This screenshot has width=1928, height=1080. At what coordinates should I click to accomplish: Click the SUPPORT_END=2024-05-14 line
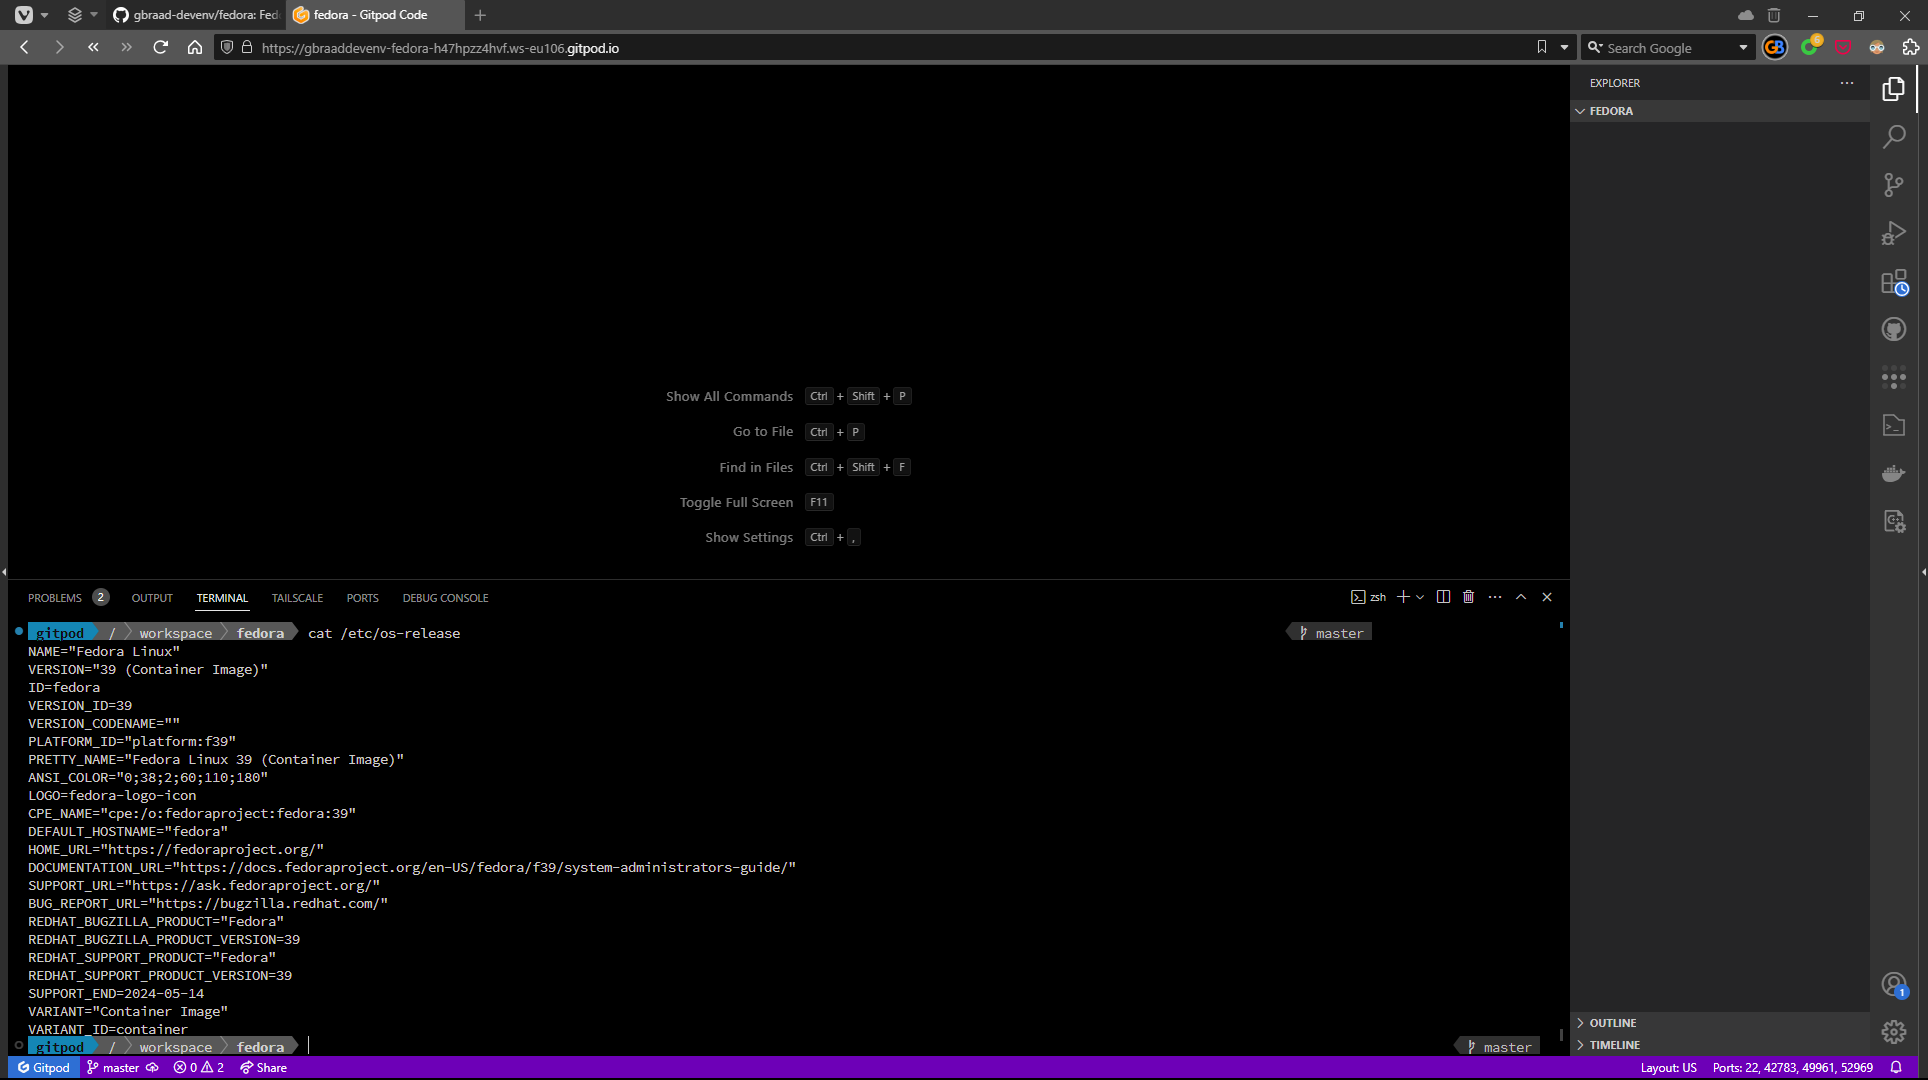tap(116, 993)
